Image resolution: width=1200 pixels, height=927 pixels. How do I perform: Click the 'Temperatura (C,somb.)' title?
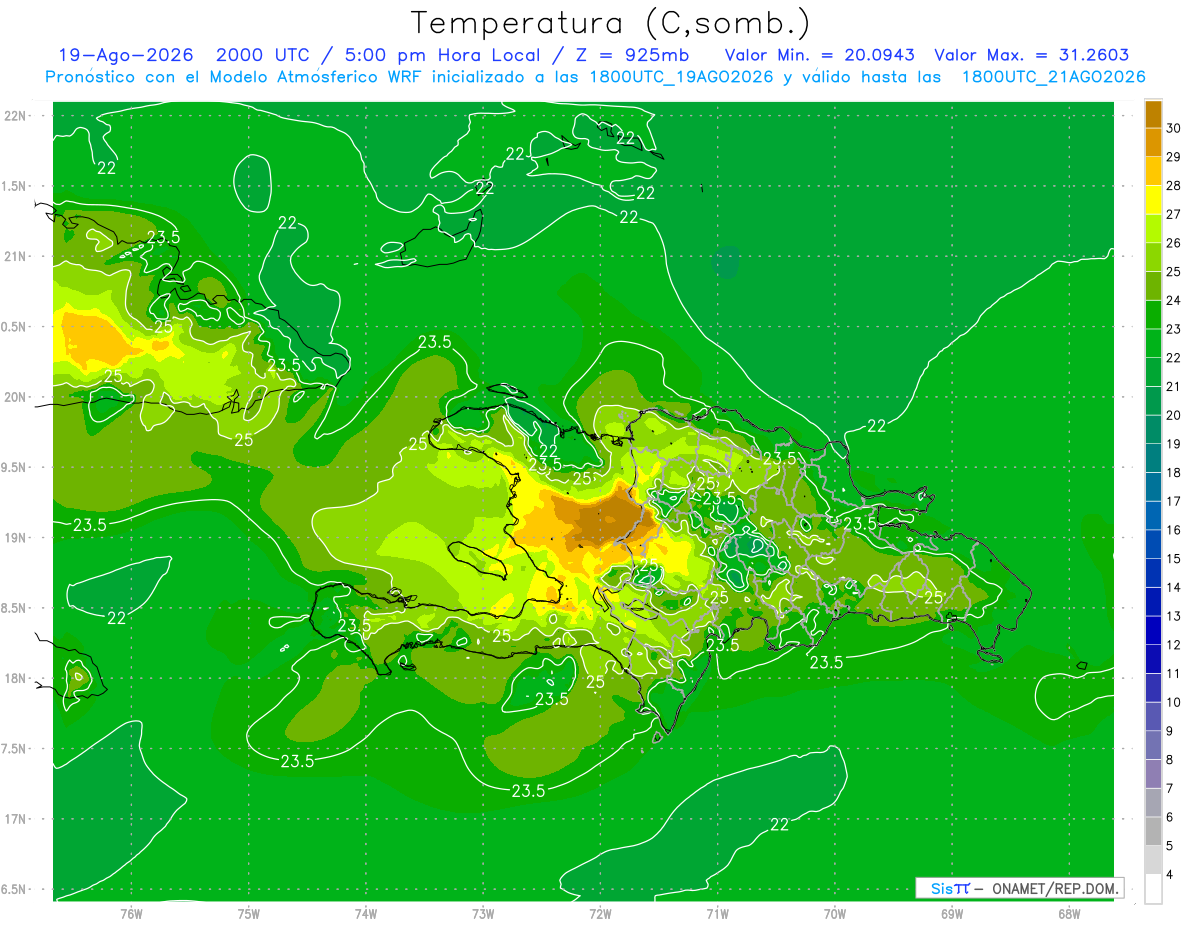coord(611,23)
